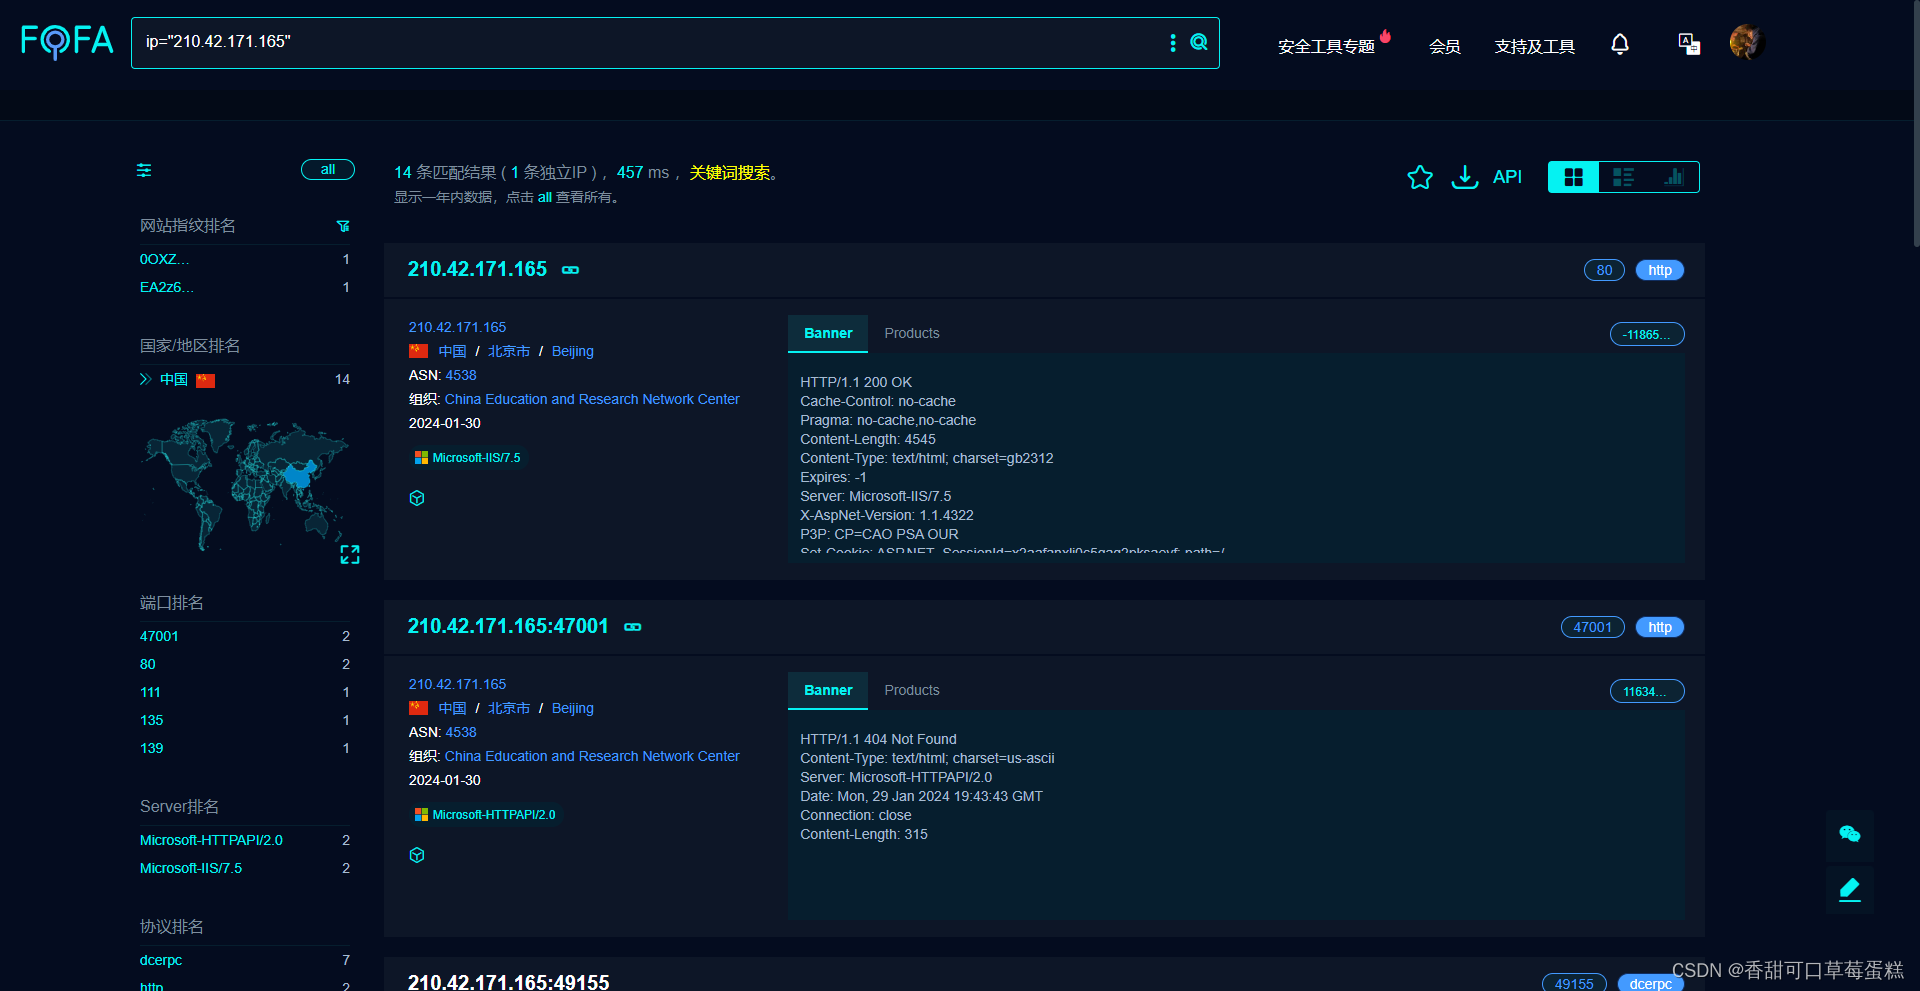Click the funnel filter icon beside 网站指纹排名
The image size is (1920, 991).
click(343, 226)
